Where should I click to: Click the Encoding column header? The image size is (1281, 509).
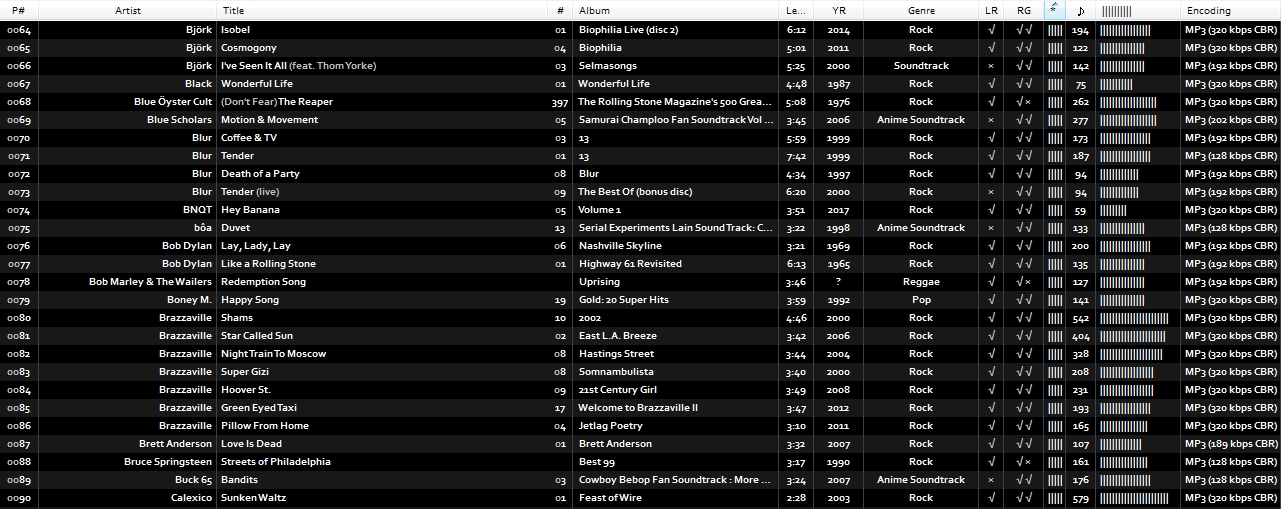(x=1230, y=10)
